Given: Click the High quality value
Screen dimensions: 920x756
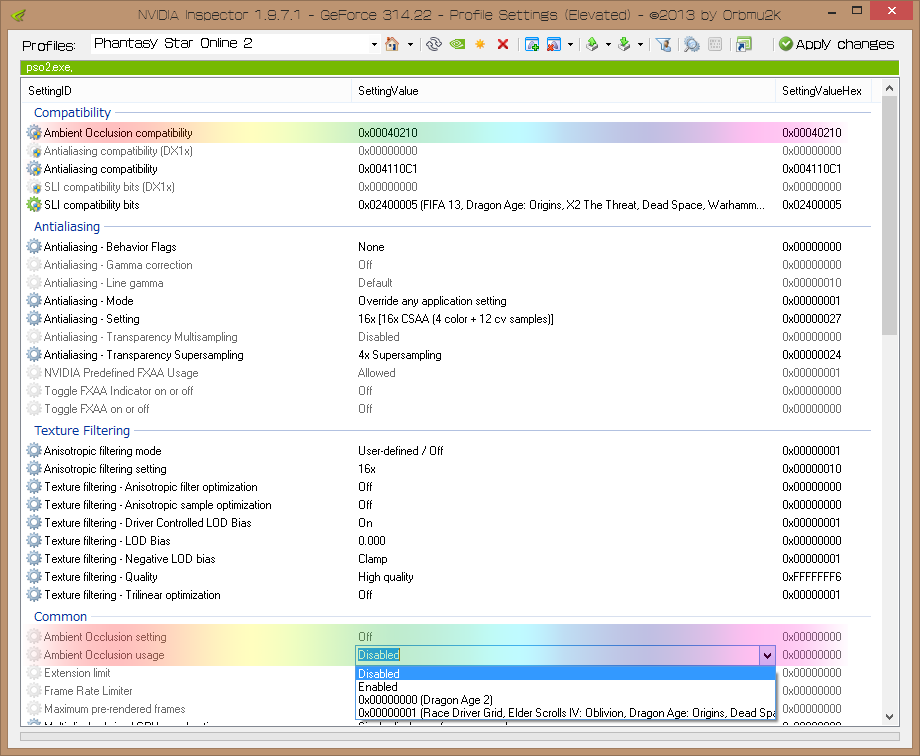Looking at the screenshot, I should coord(385,576).
